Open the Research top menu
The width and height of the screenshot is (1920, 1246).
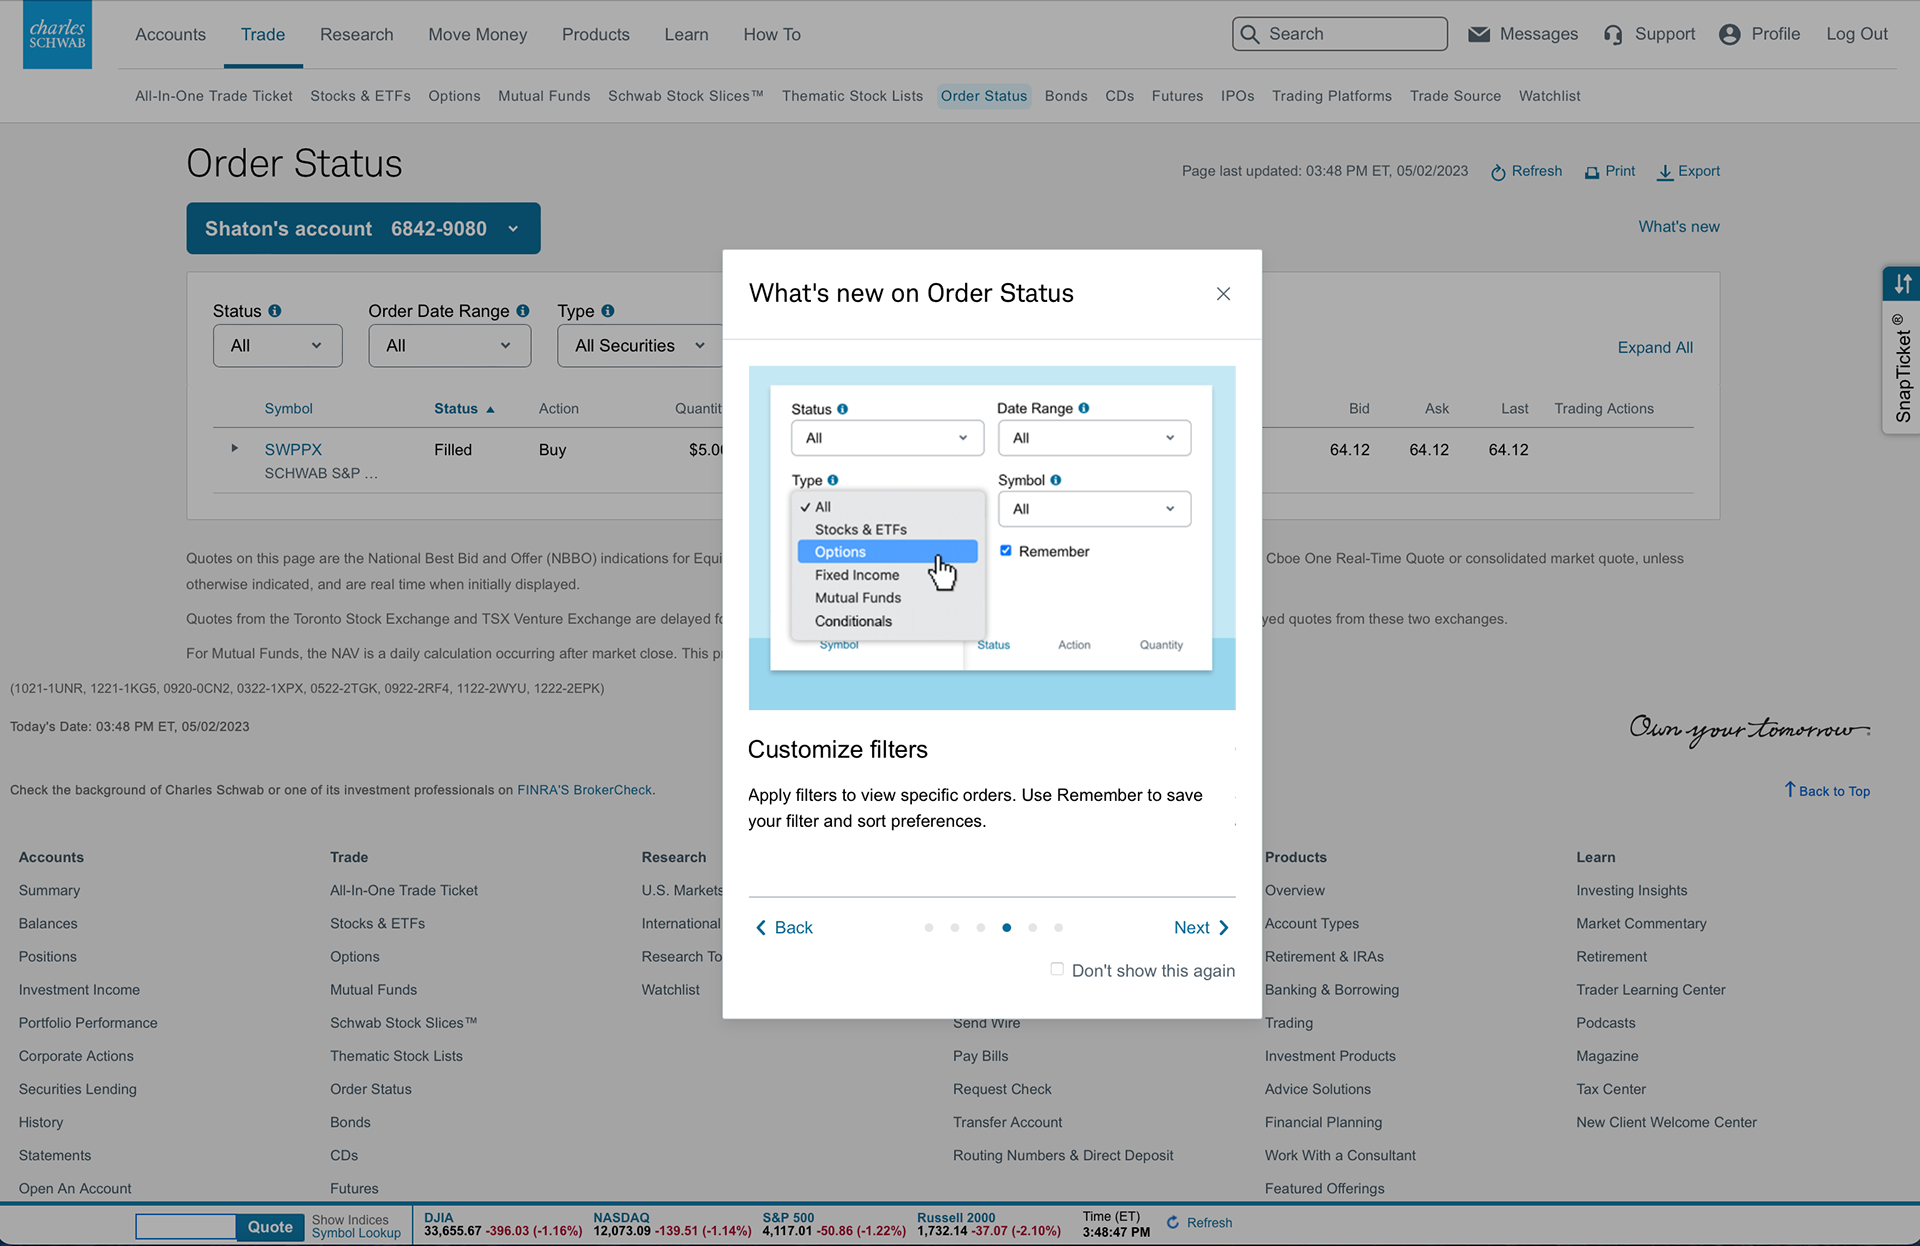356,35
